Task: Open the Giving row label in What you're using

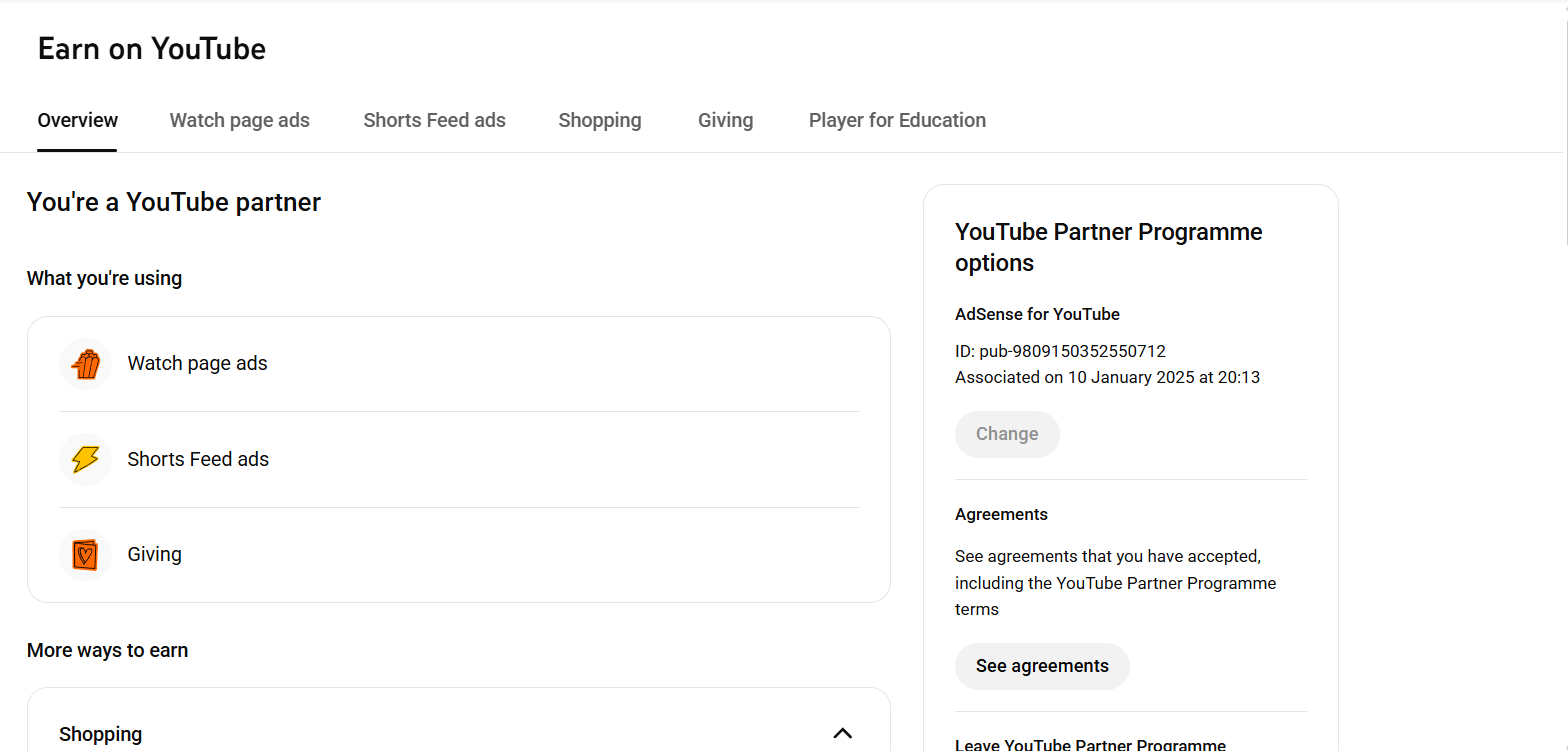Action: 154,555
